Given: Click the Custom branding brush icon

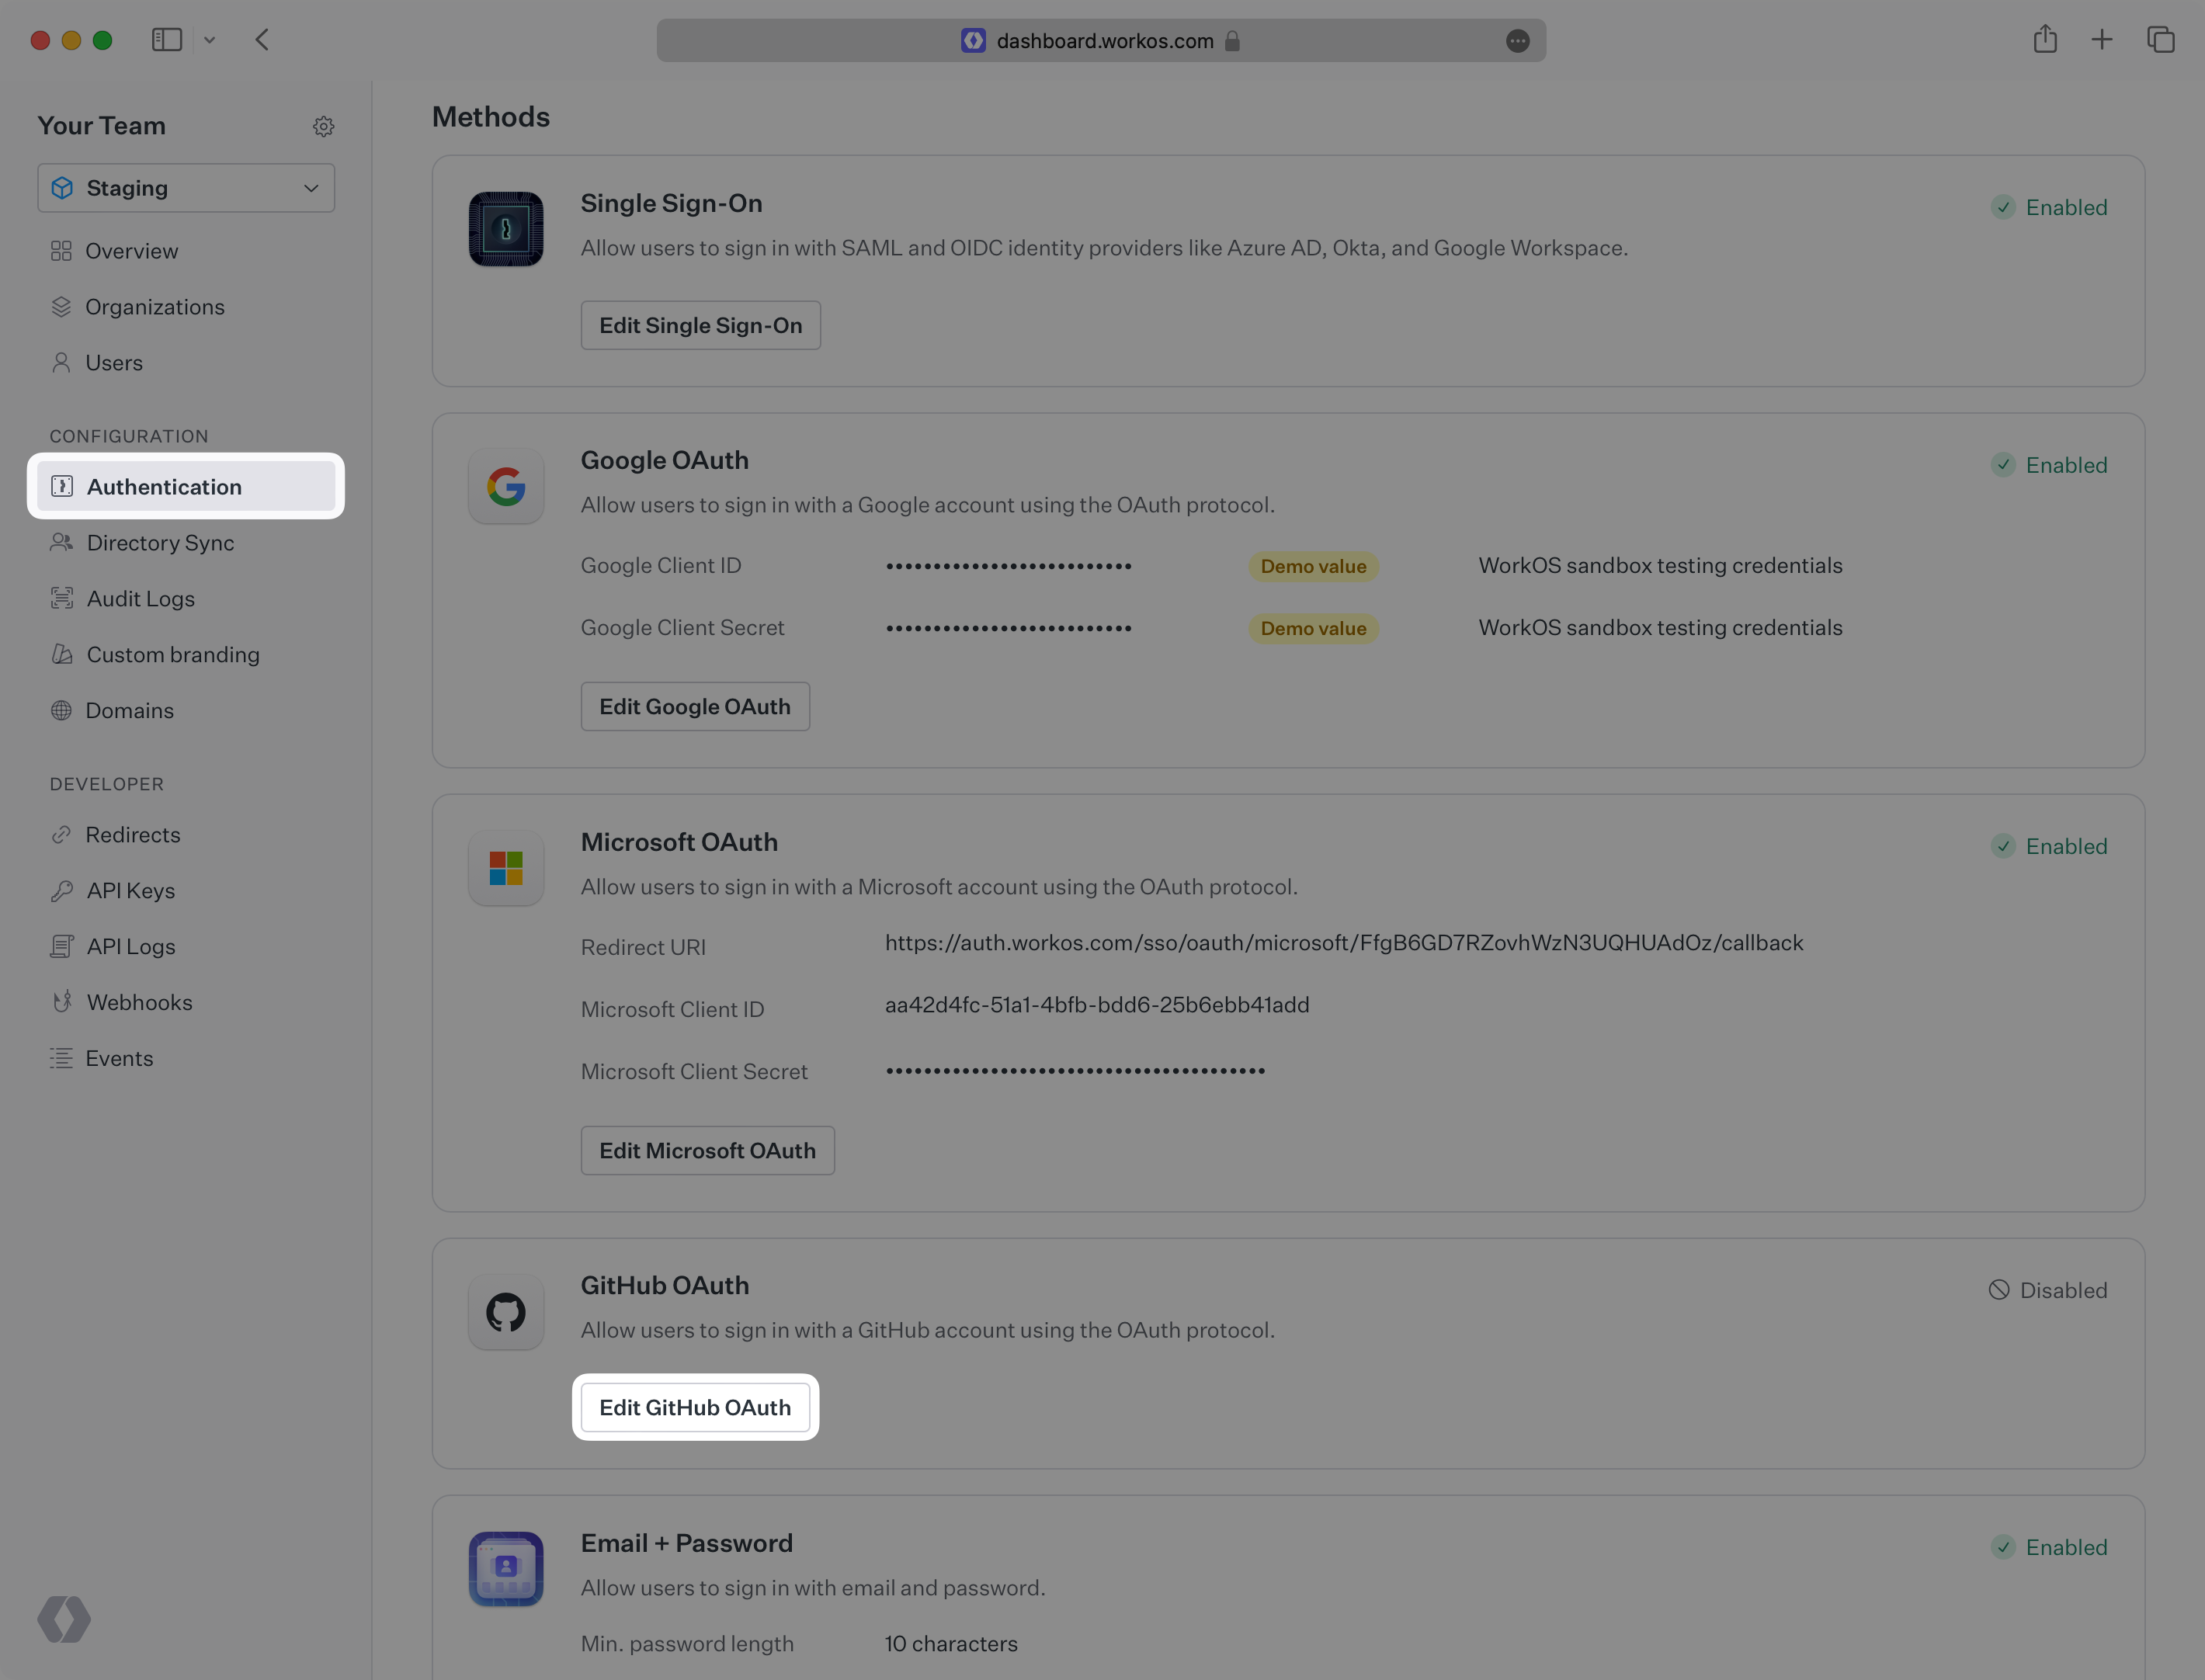Looking at the screenshot, I should (62, 654).
